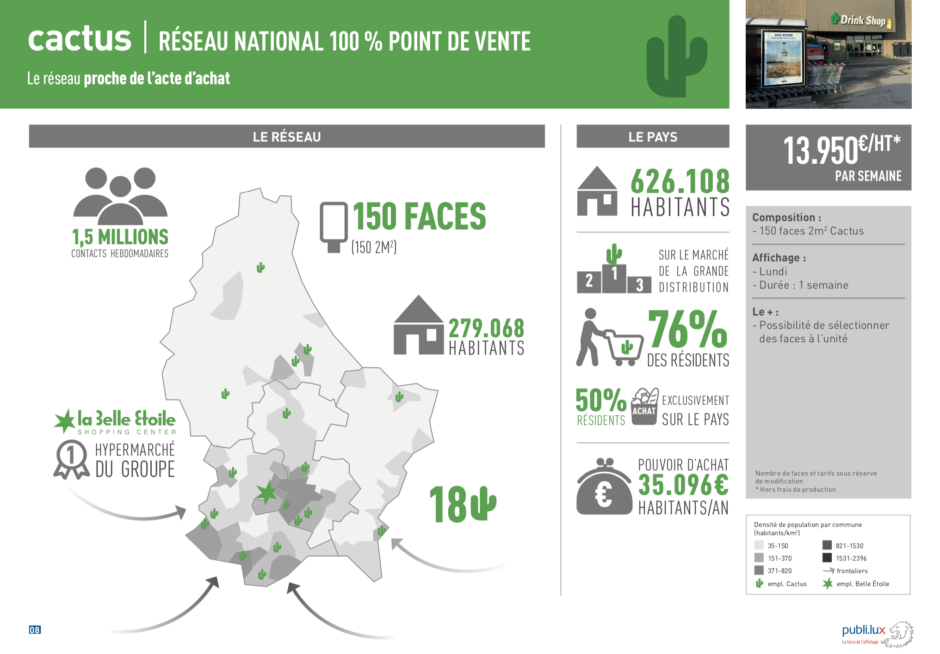This screenshot has height=654, width=940.
Task: Click the HYPERMARCHÉ DU GROUPE text
Action: pyautogui.click(x=135, y=460)
